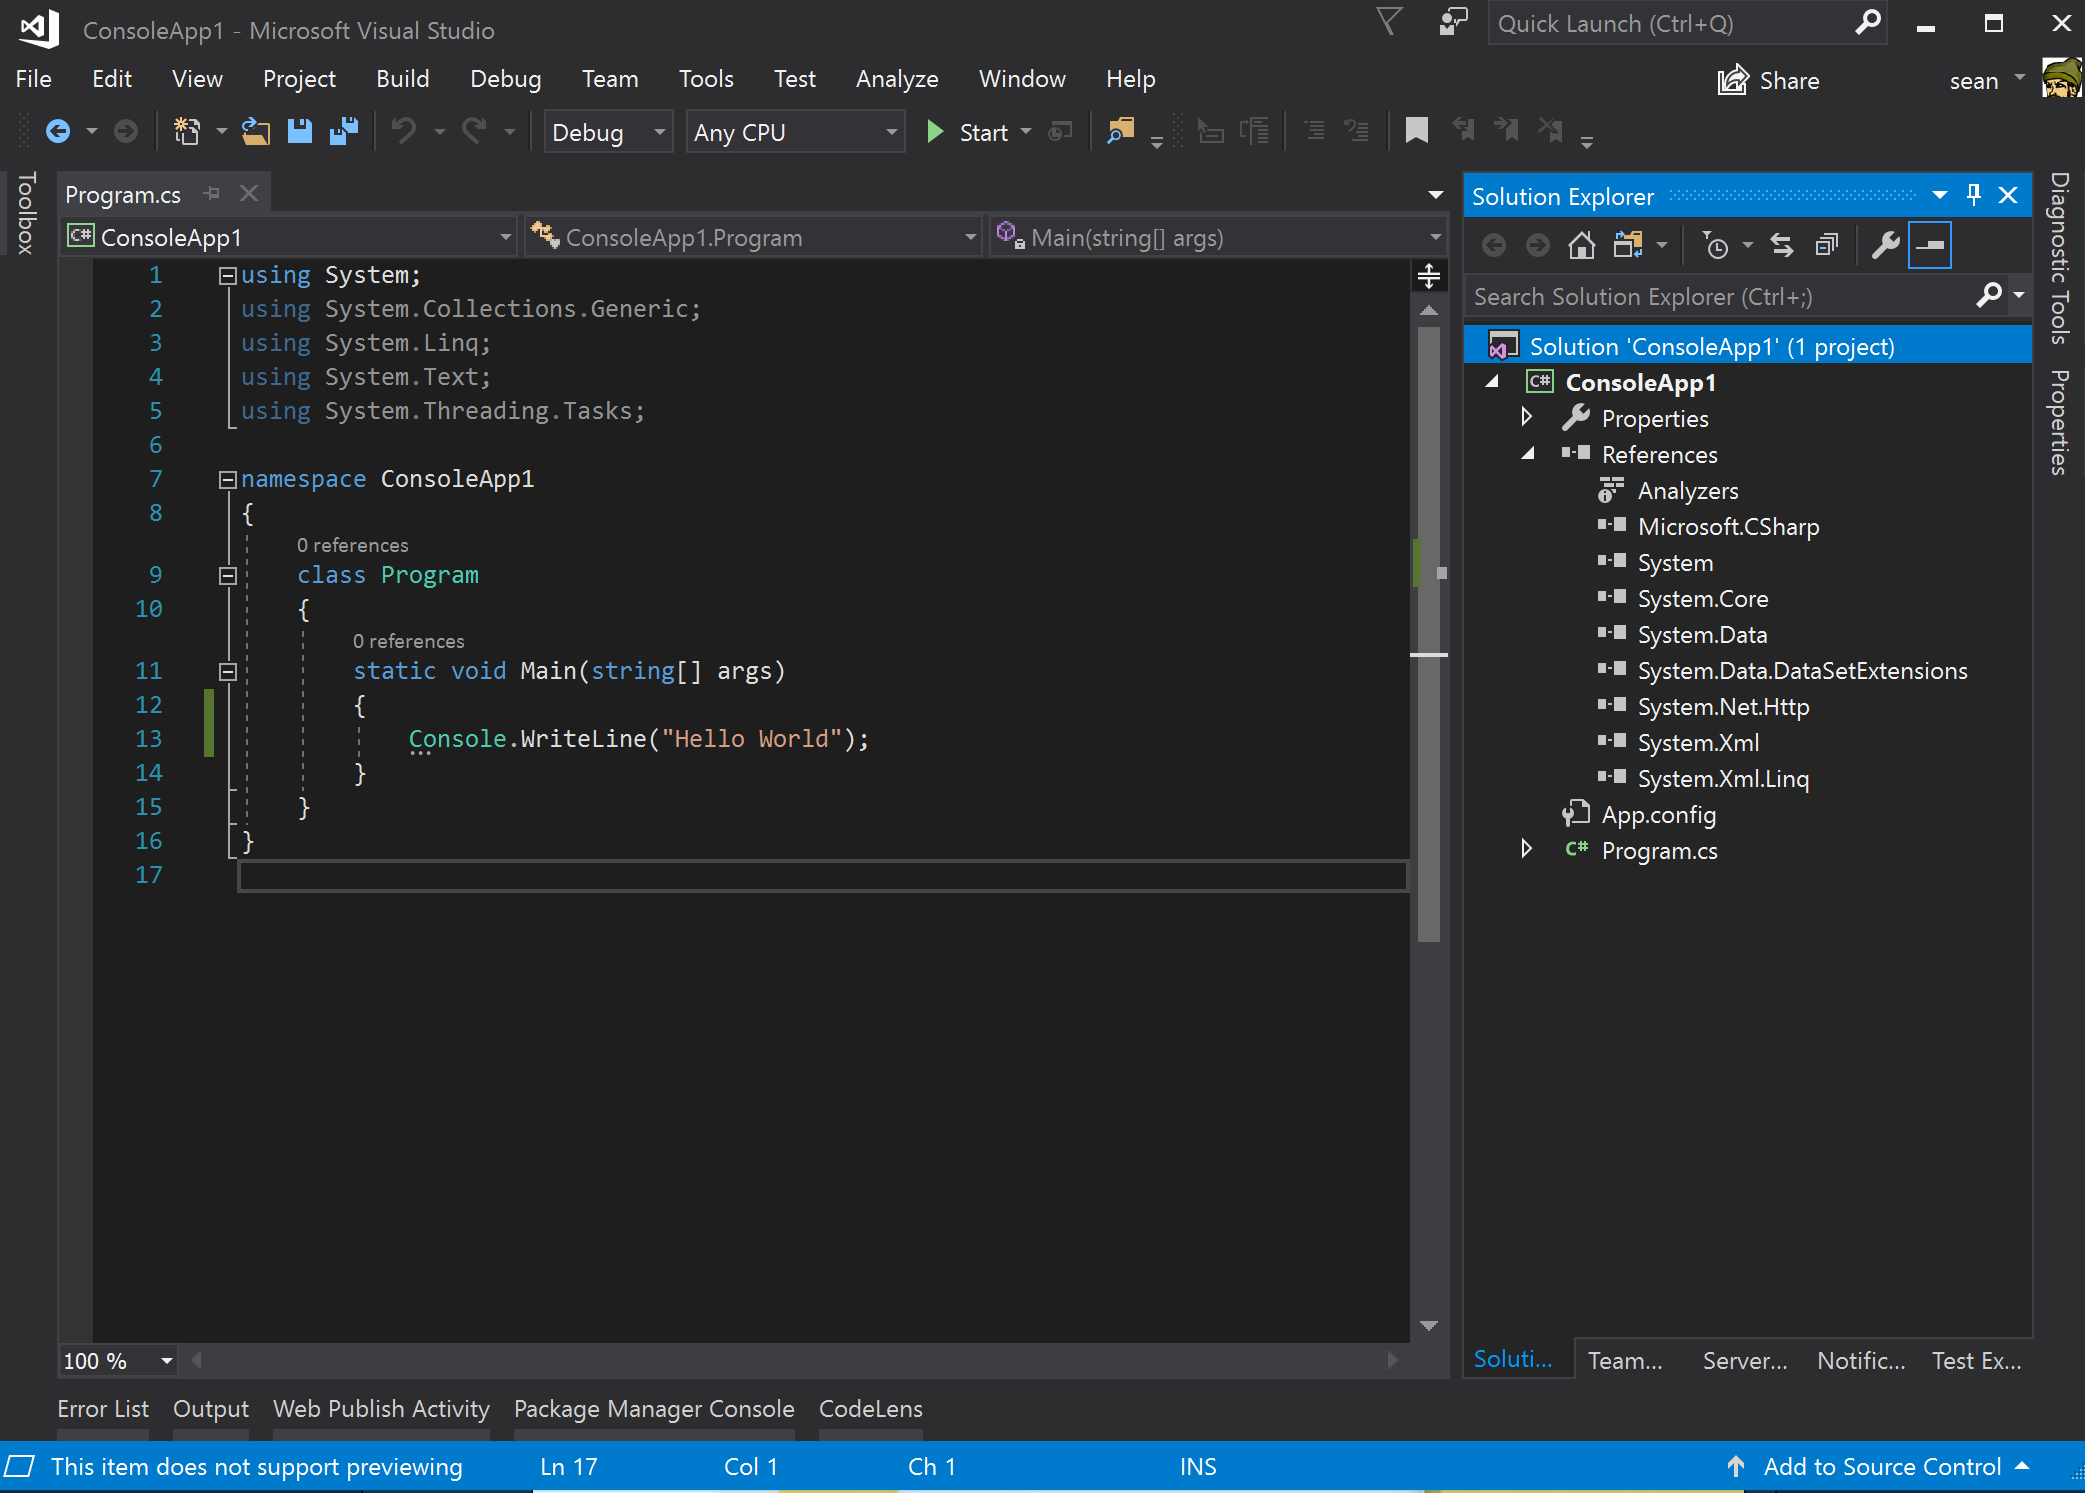Click the Solution Explorer pin/dock icon
Image resolution: width=2085 pixels, height=1493 pixels.
(1975, 194)
